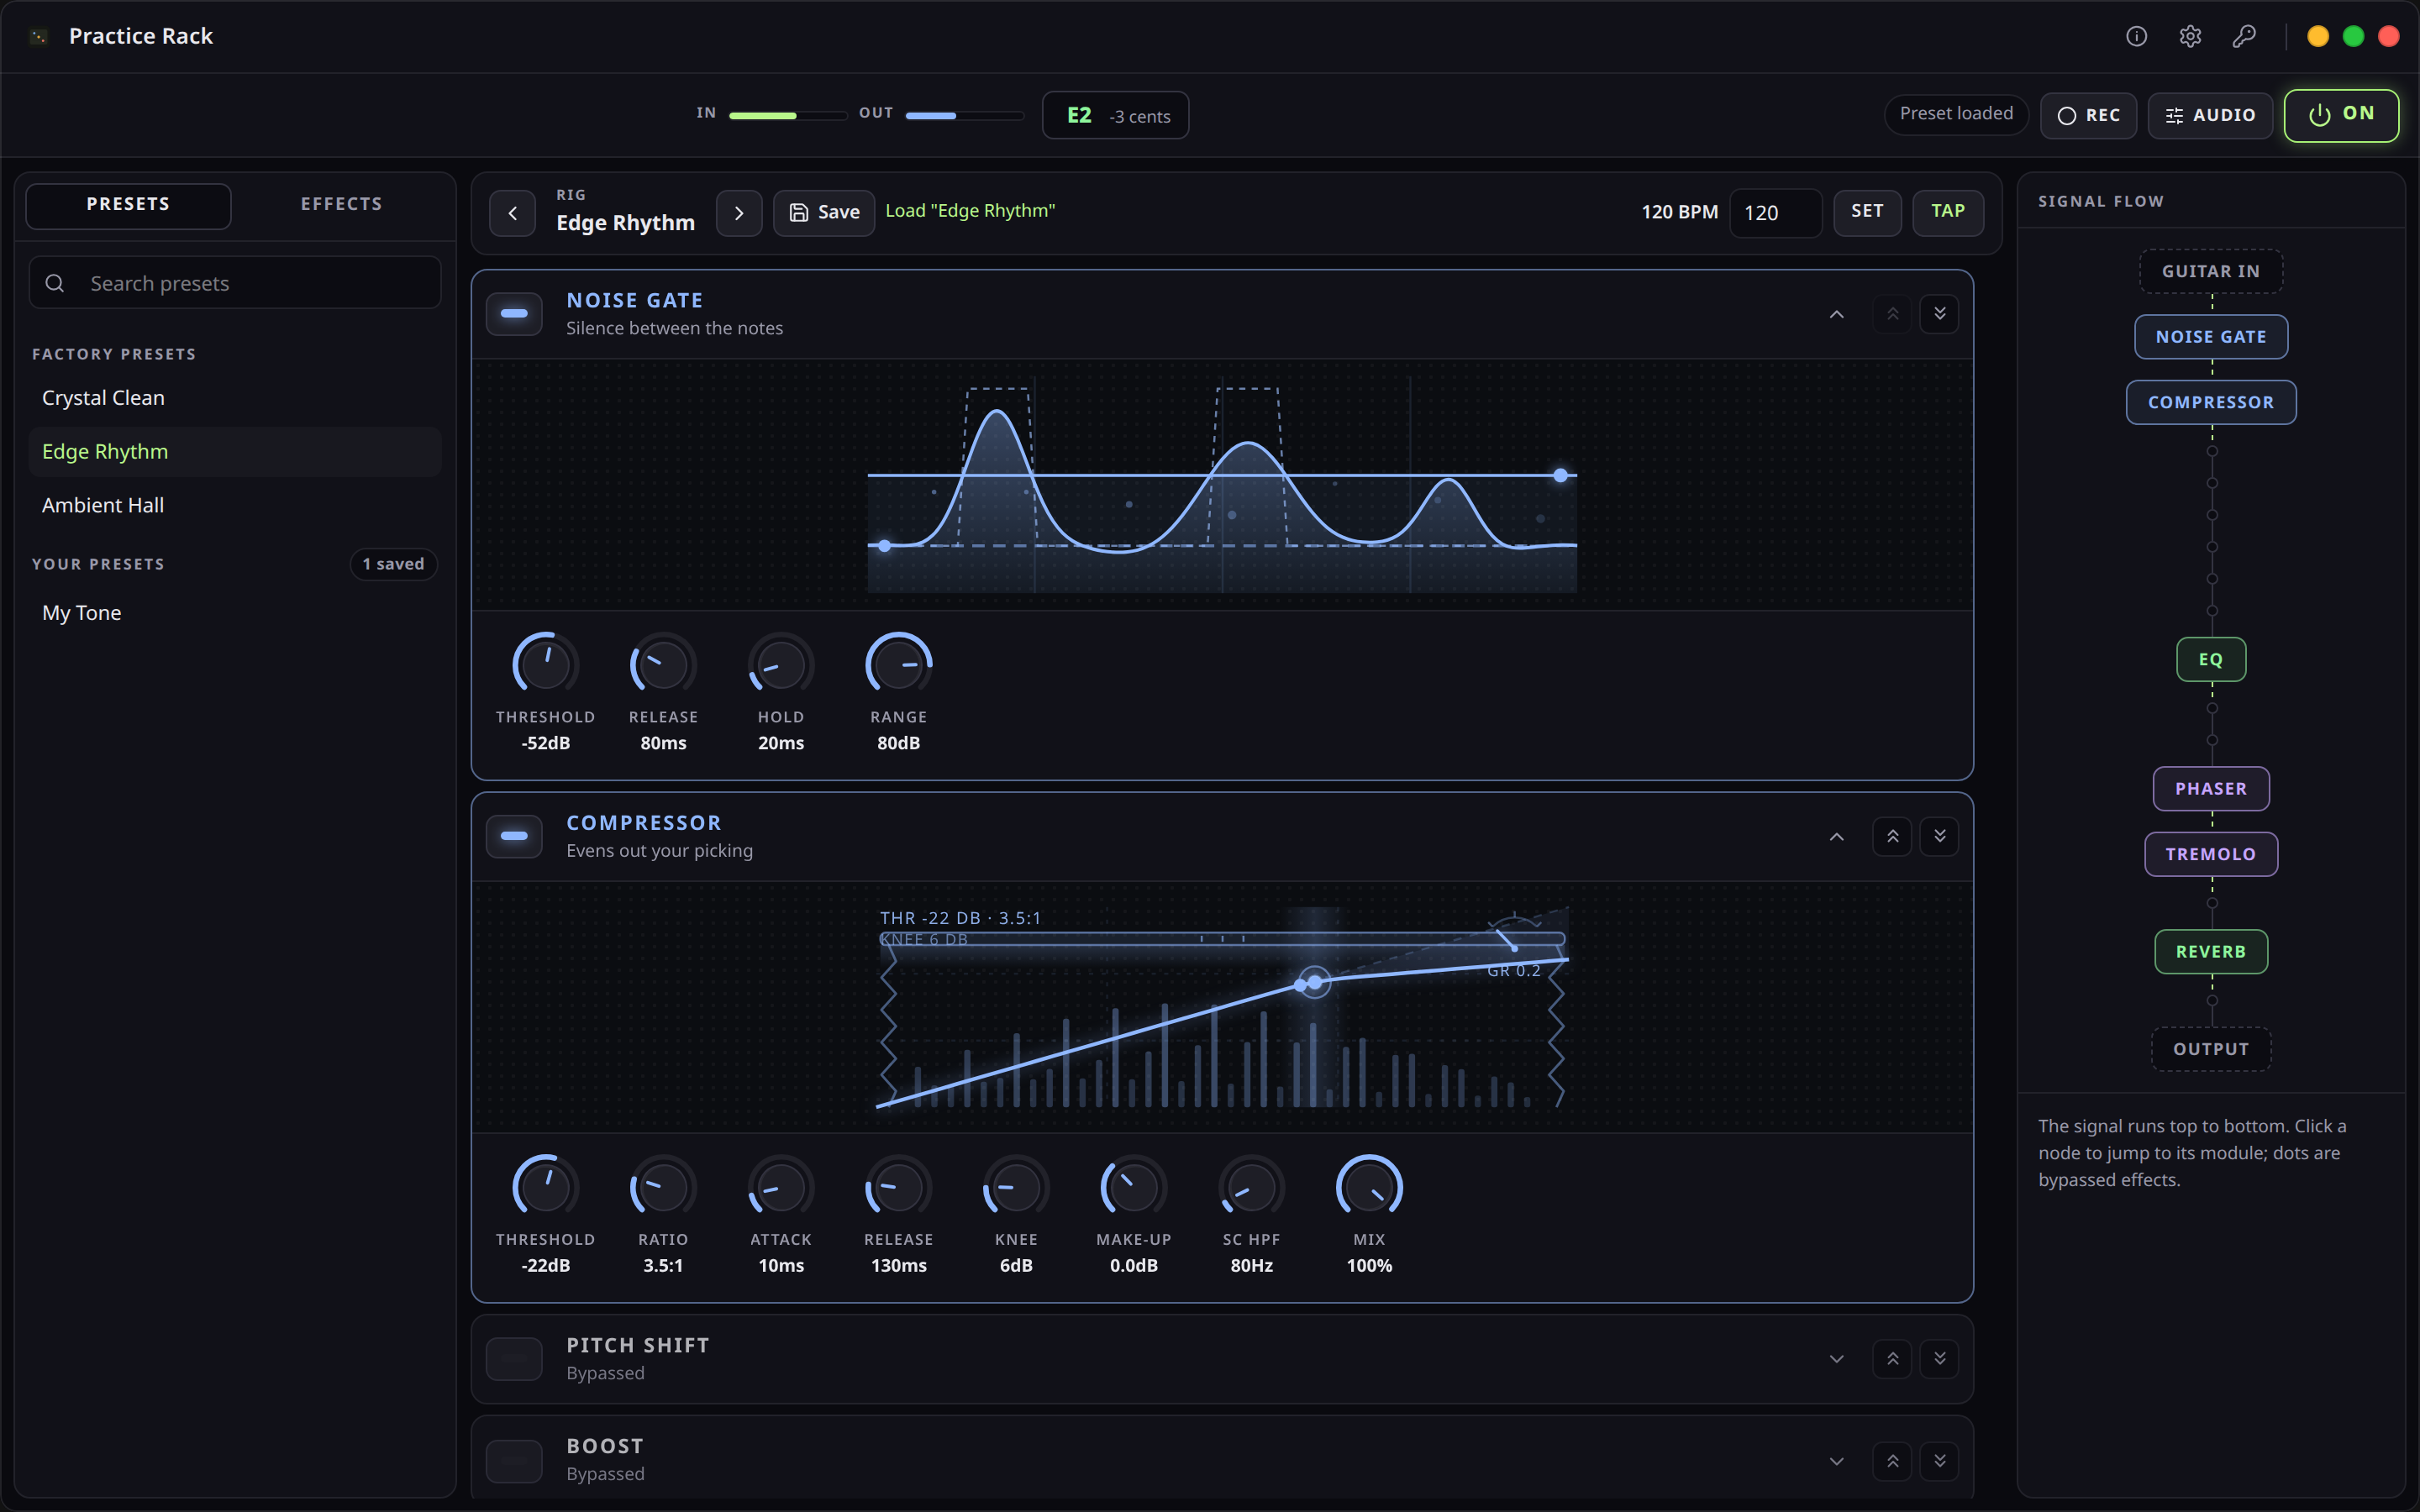
Task: Click the Practice Rack app logo
Action: (x=38, y=36)
